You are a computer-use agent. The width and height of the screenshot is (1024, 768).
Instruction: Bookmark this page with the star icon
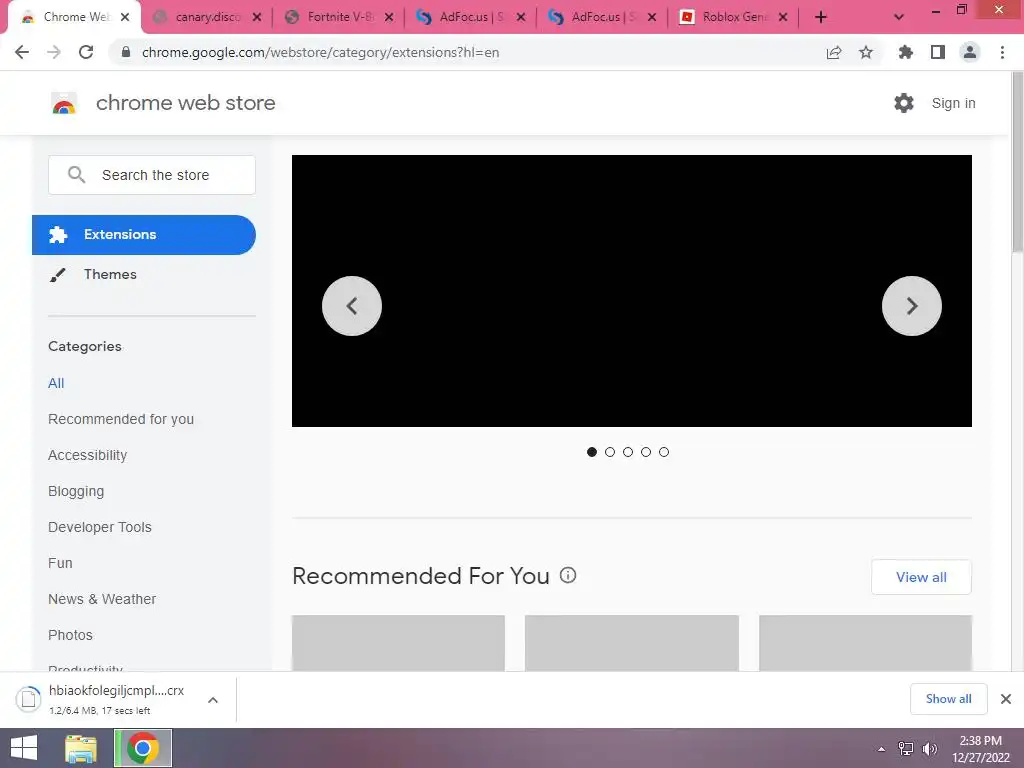[866, 52]
